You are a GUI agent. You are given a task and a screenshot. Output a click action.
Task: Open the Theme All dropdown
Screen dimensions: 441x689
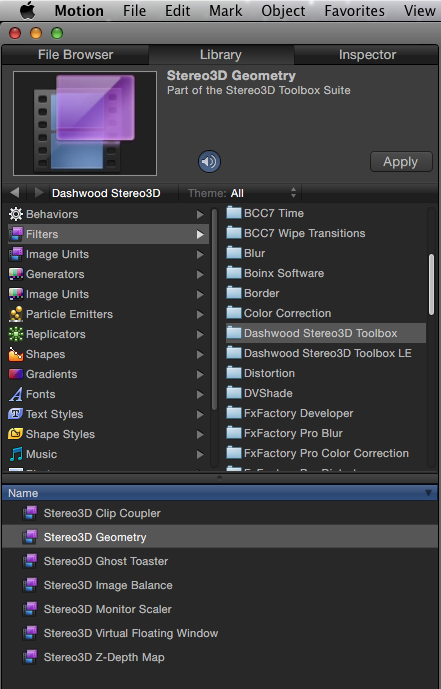coord(241,193)
